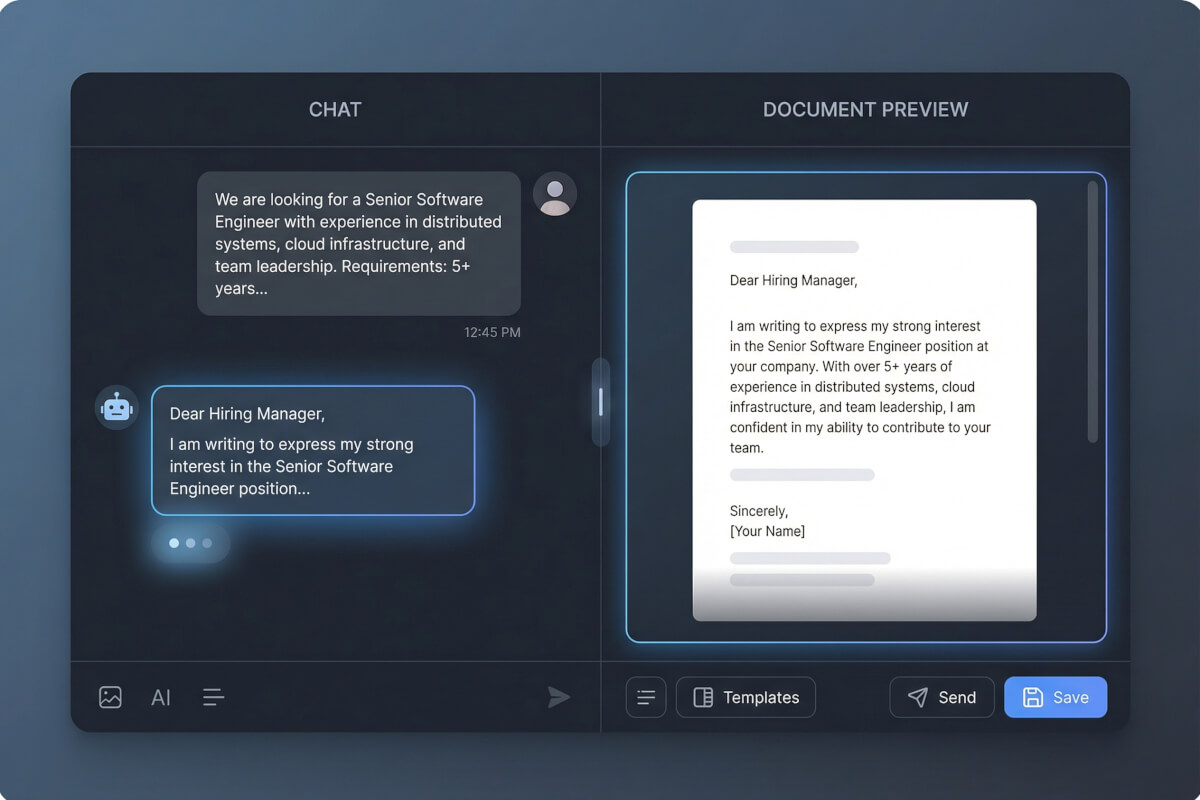Click the [Your Name] placeholder in the letter
The image size is (1200, 800).
tap(767, 531)
